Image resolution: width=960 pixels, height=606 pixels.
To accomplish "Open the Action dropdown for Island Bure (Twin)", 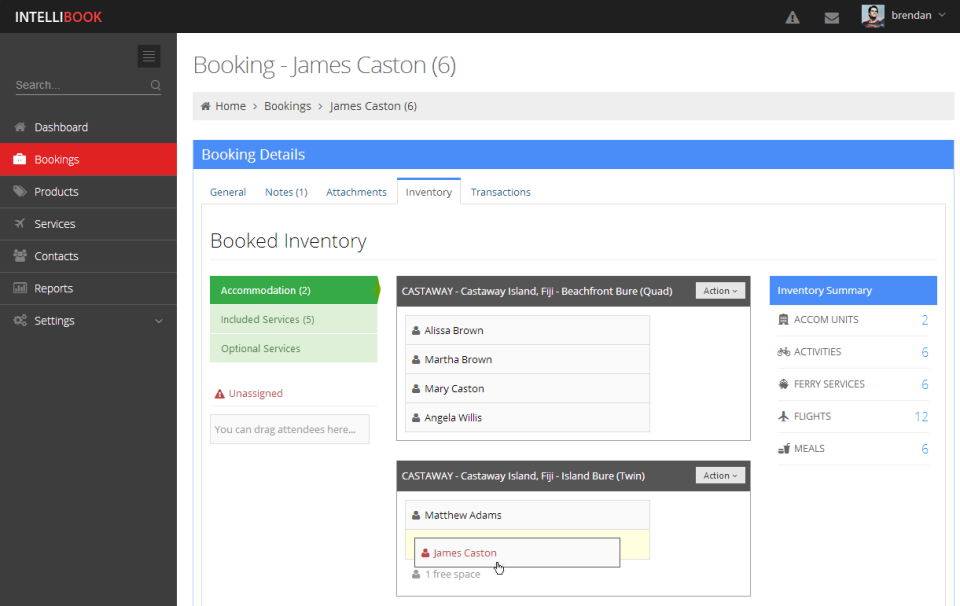I will point(720,475).
